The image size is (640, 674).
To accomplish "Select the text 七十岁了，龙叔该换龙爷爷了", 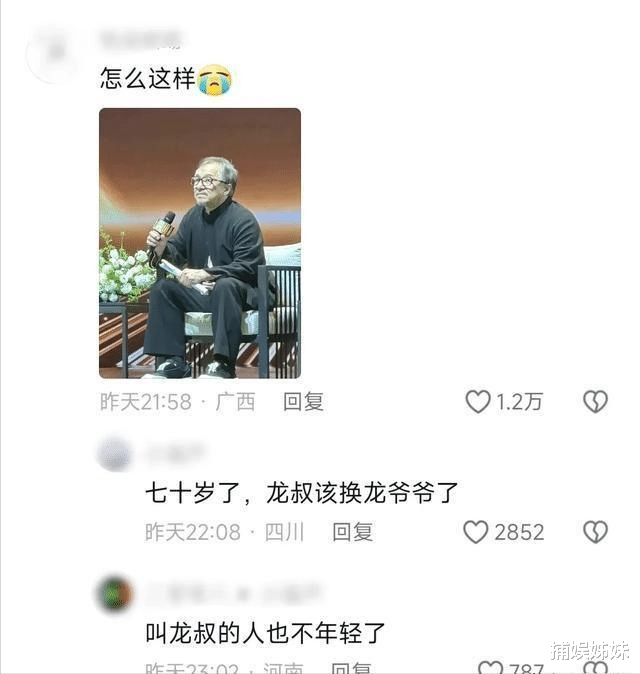I will 302,493.
